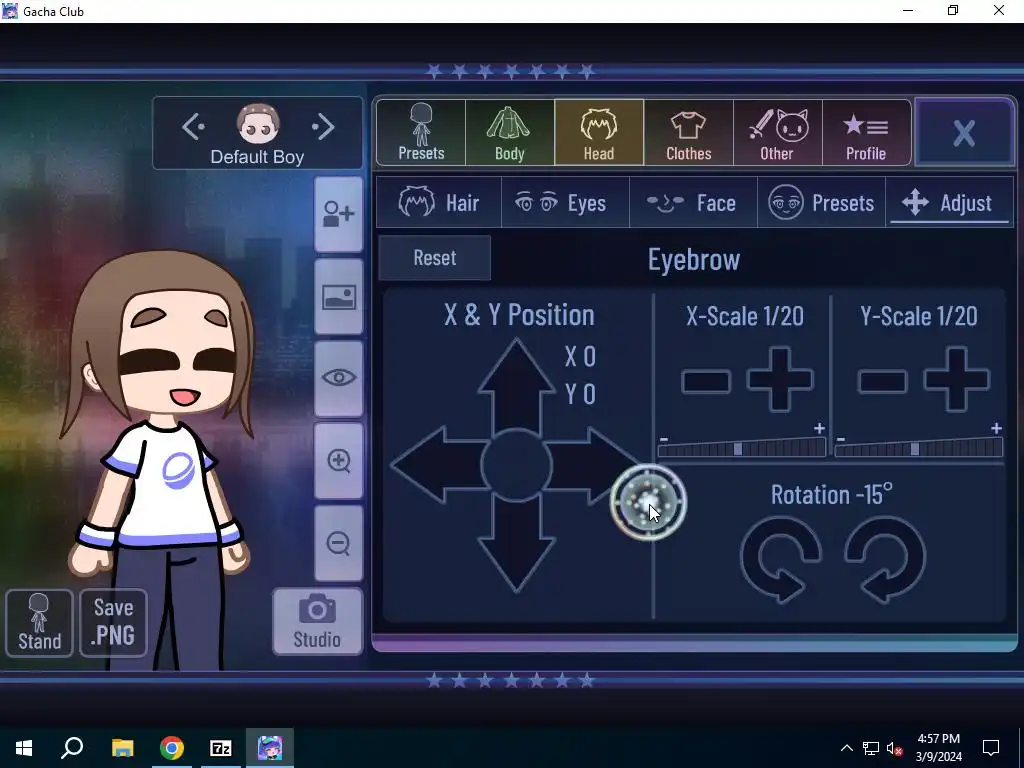Switch to the face Presets sub-tab
This screenshot has width=1024, height=768.
(821, 202)
